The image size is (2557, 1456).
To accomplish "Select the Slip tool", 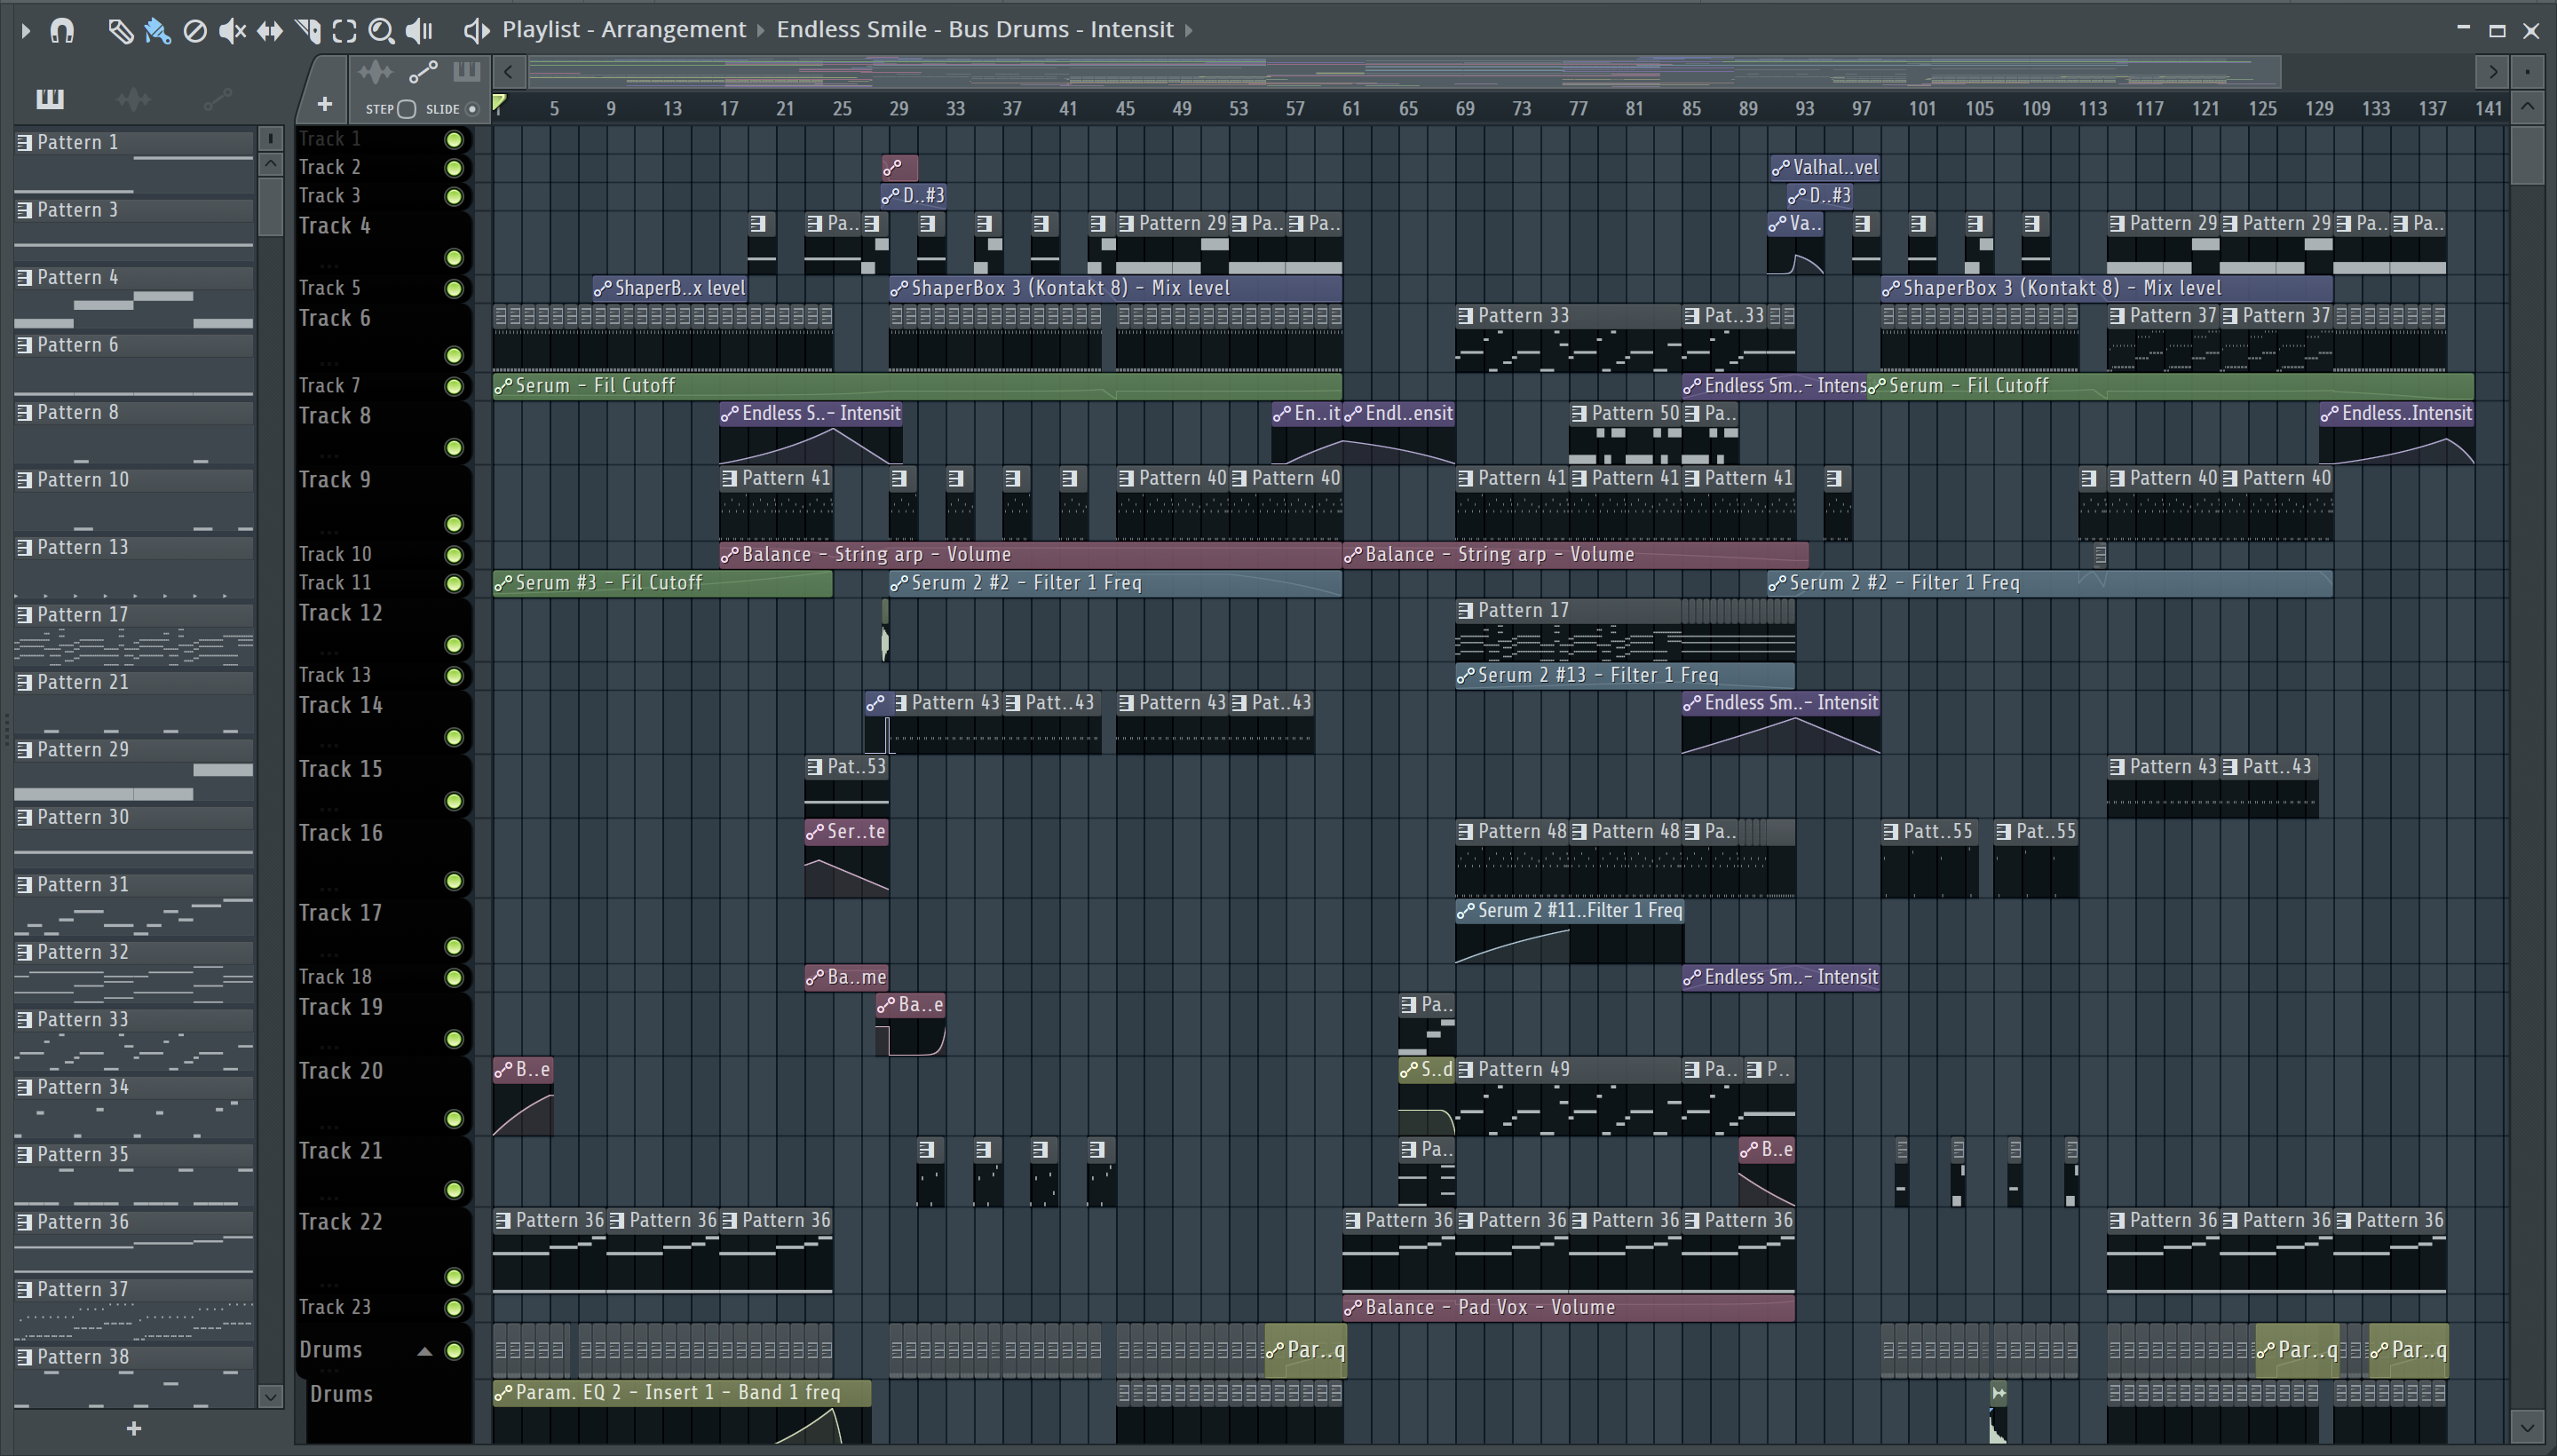I will (x=269, y=31).
